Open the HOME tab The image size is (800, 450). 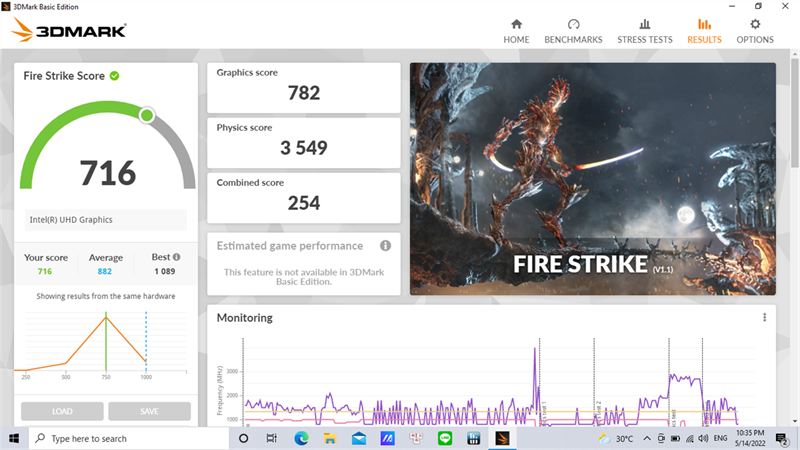coord(516,31)
